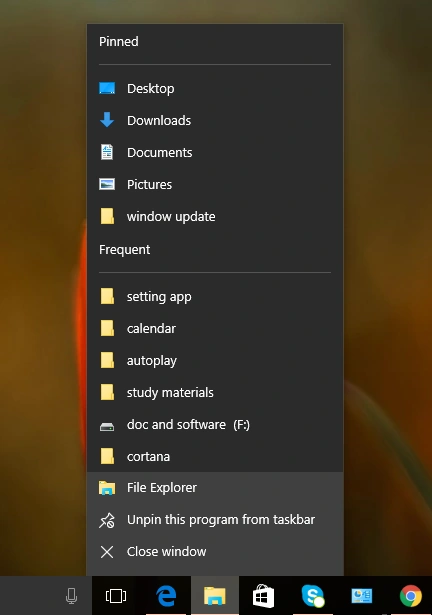Launch File Explorer from jump list
This screenshot has height=615, width=432.
tap(215, 488)
